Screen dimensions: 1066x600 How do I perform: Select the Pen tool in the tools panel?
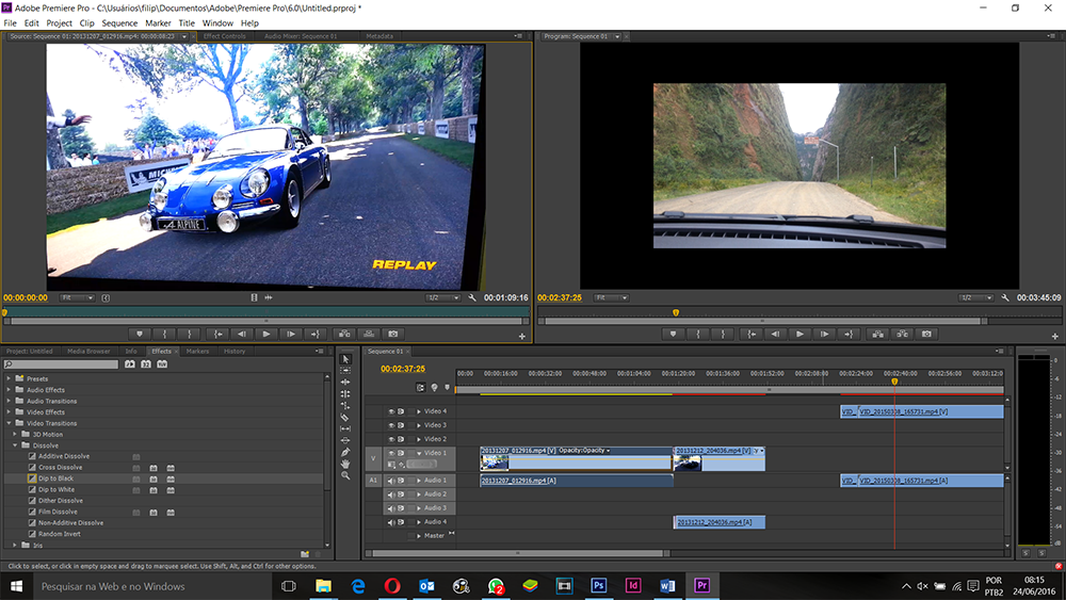tap(346, 452)
